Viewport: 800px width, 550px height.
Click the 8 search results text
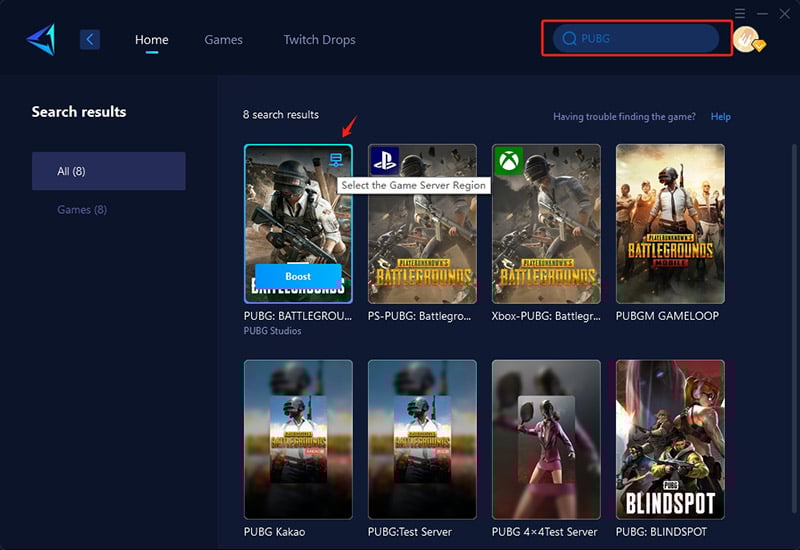pos(281,115)
